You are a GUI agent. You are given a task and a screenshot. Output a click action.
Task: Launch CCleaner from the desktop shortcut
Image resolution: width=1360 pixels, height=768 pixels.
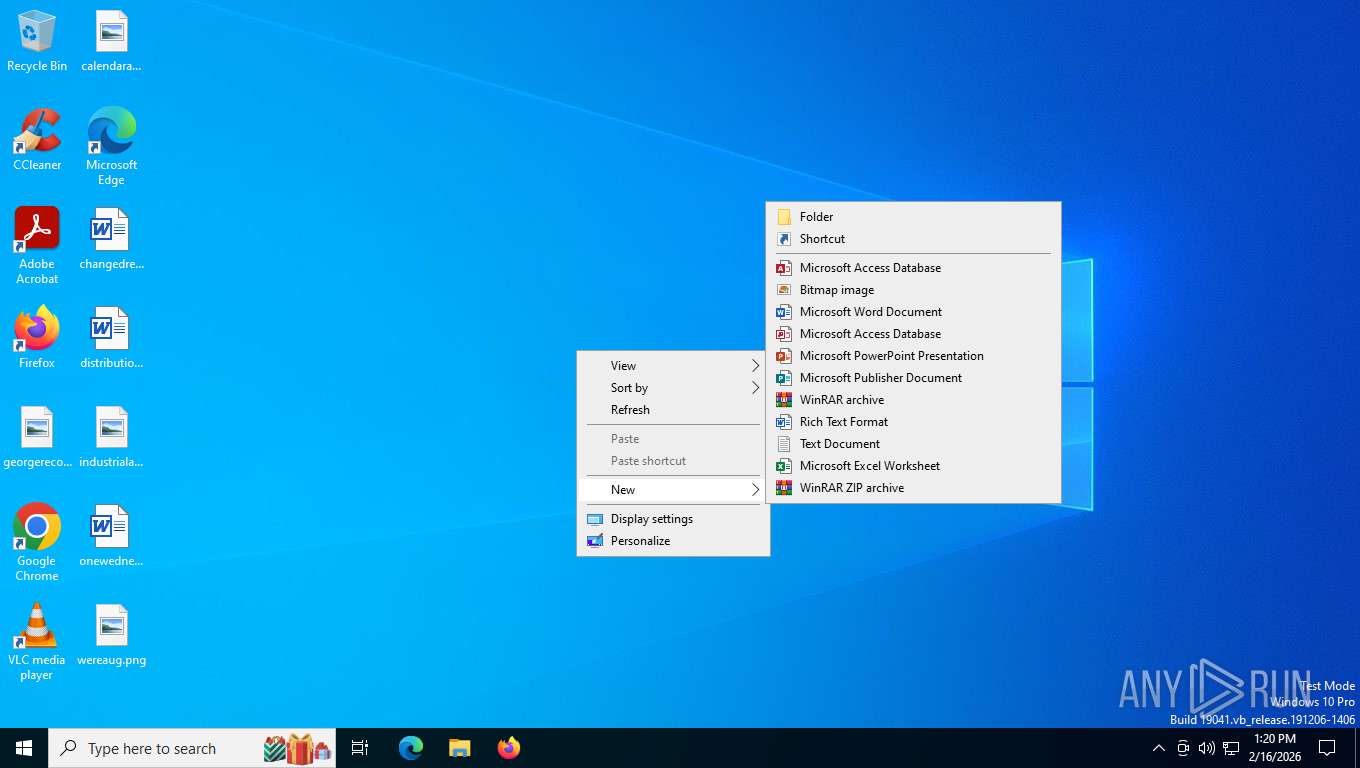(37, 140)
